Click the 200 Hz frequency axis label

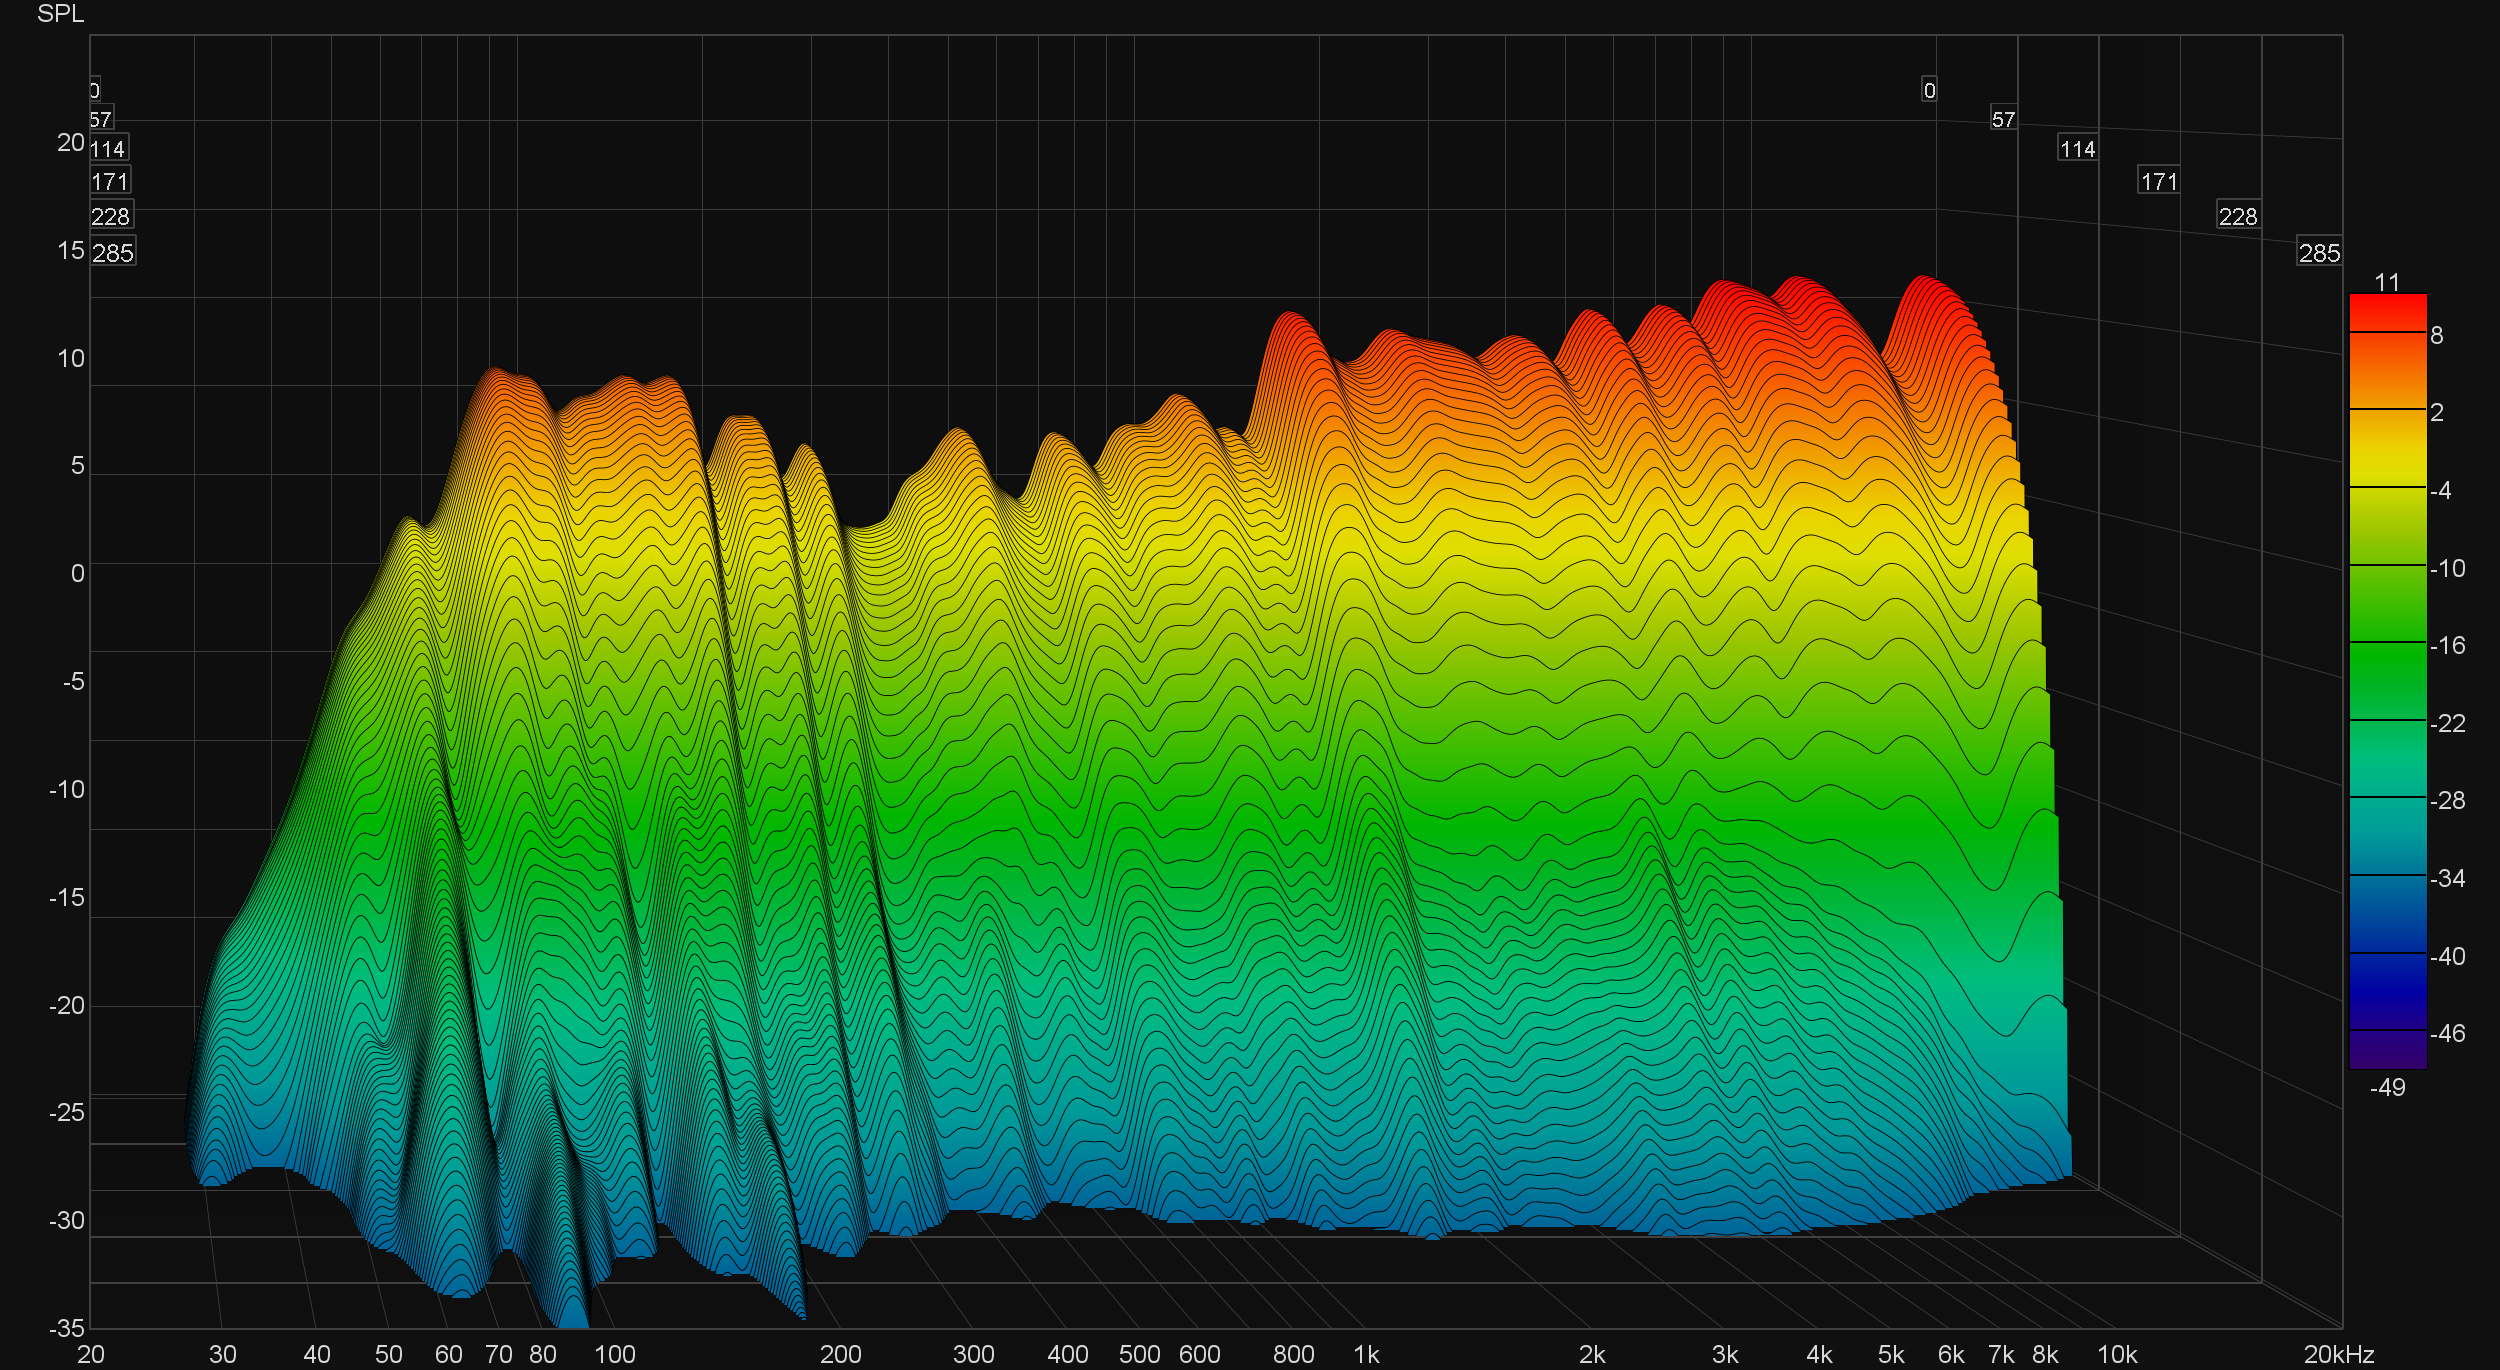point(840,1354)
